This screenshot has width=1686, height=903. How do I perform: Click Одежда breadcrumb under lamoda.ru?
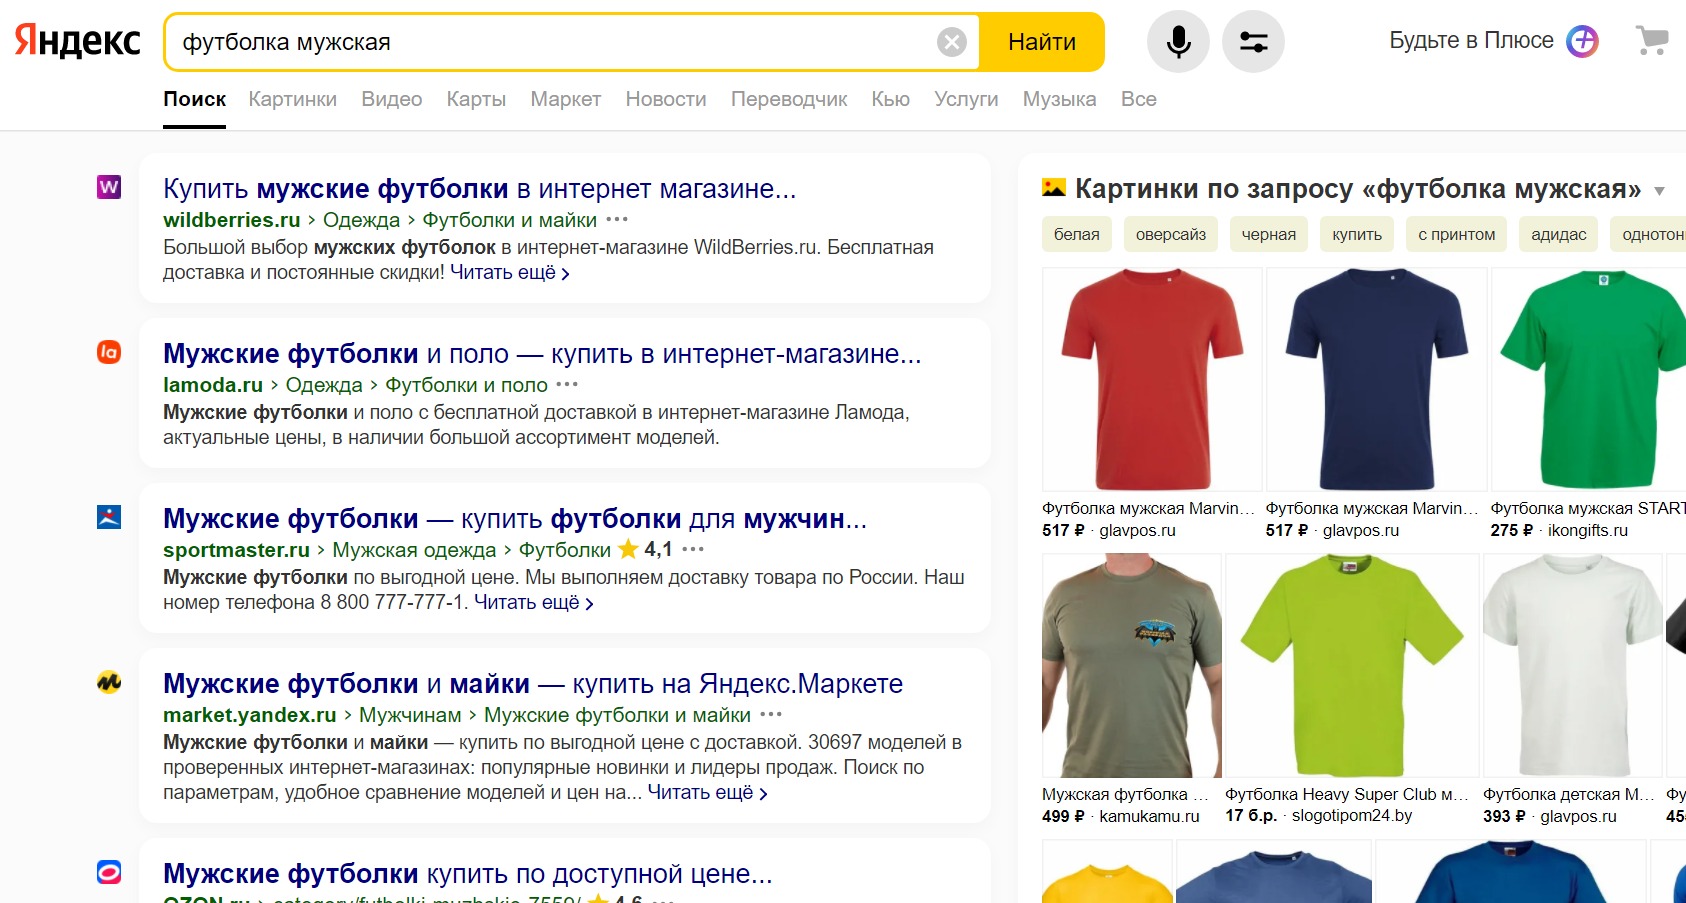(324, 385)
